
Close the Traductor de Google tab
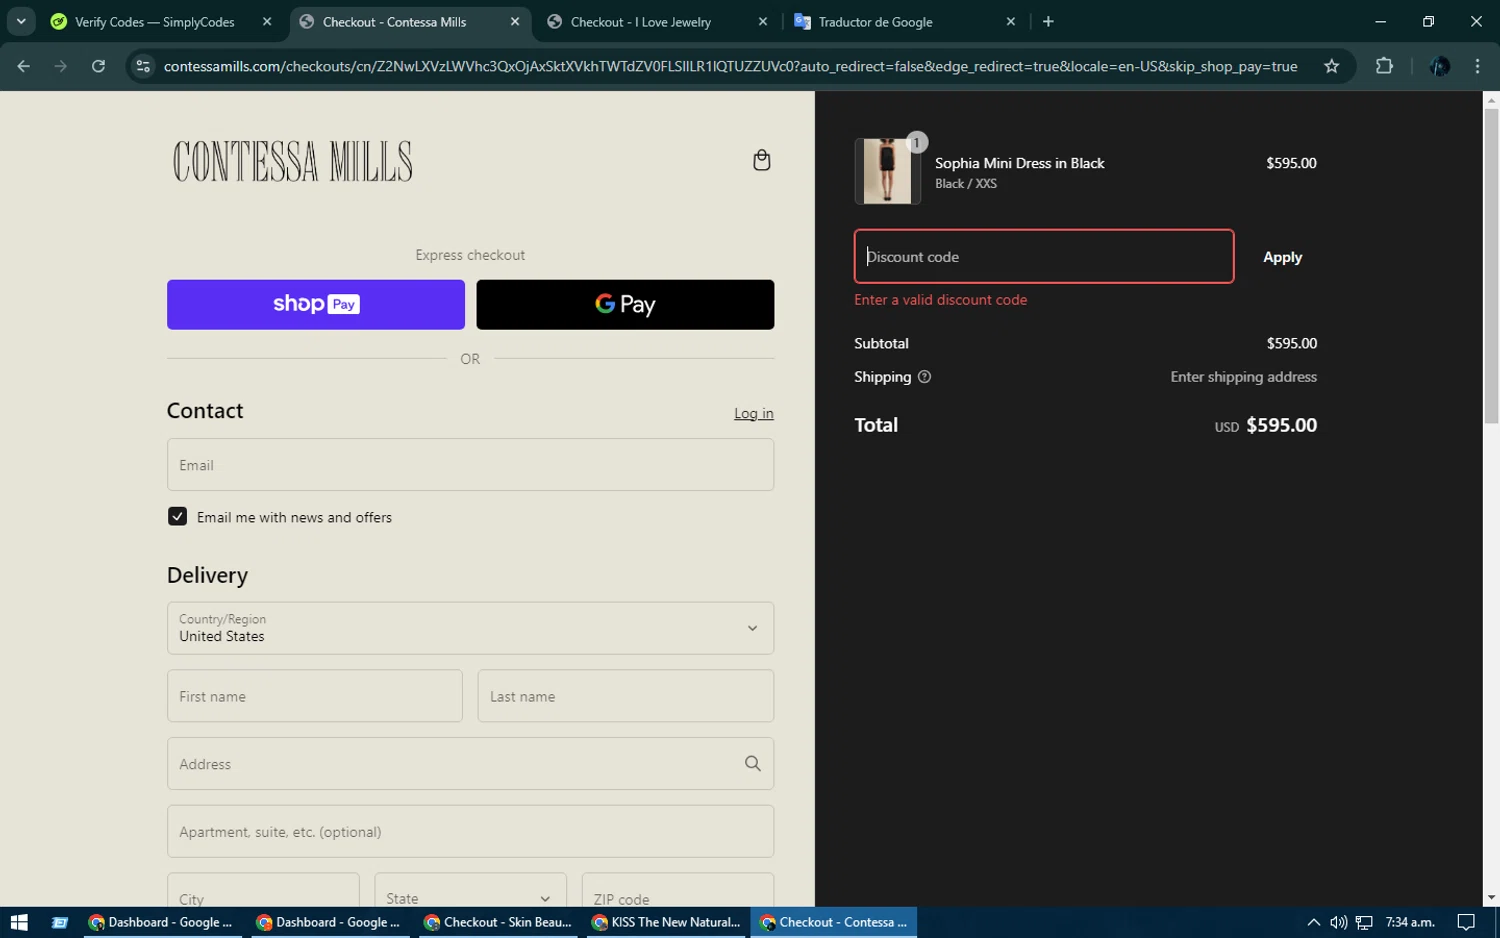coord(1011,21)
